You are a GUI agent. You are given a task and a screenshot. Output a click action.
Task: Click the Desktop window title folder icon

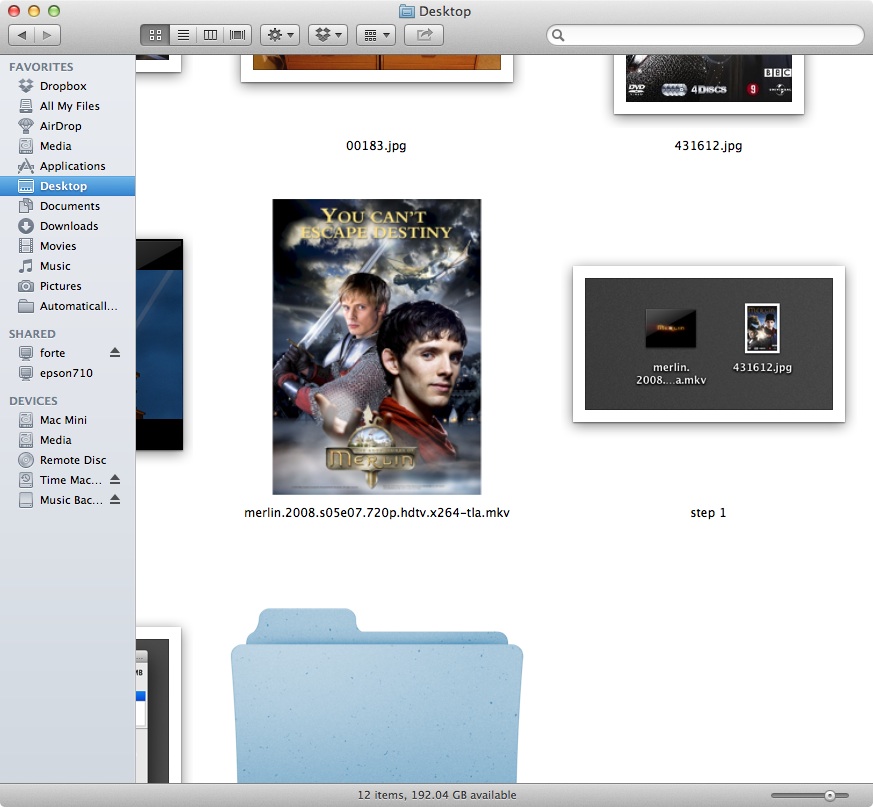point(407,11)
